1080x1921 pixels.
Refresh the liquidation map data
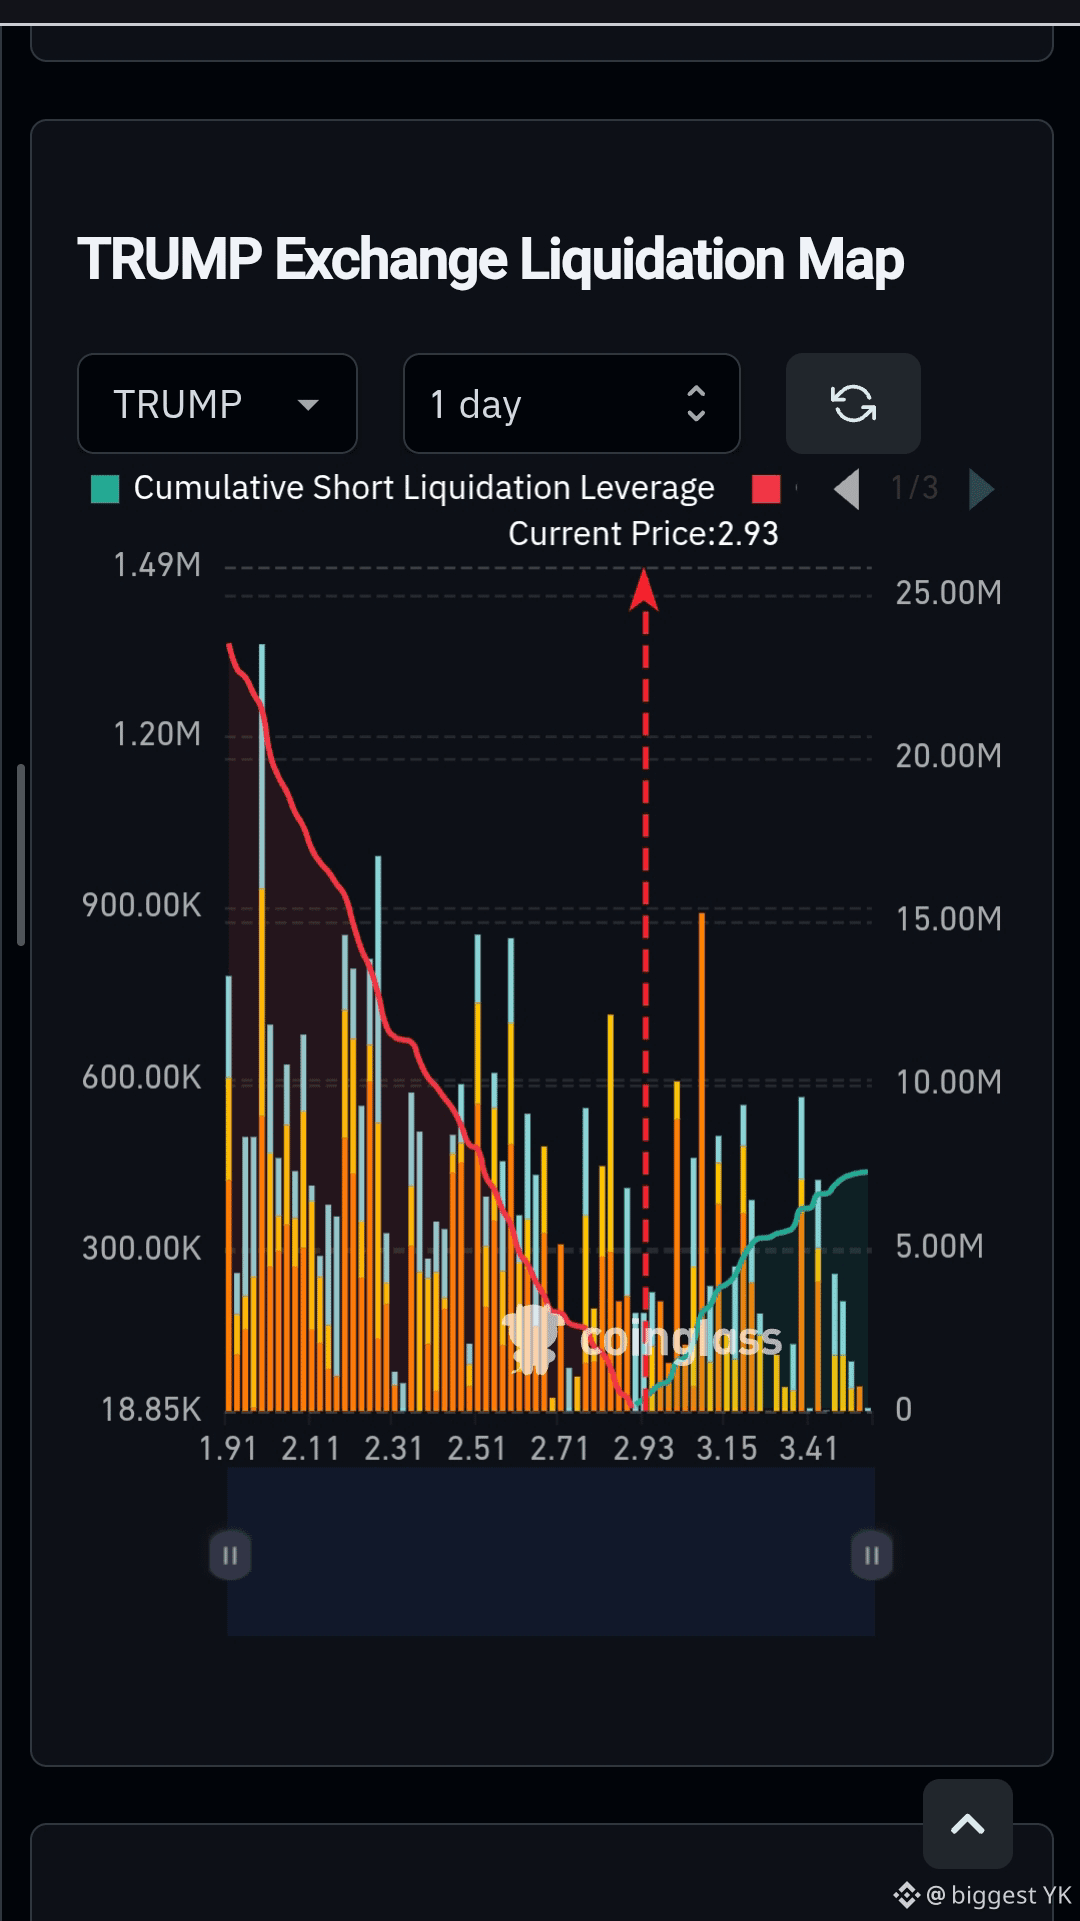[853, 404]
